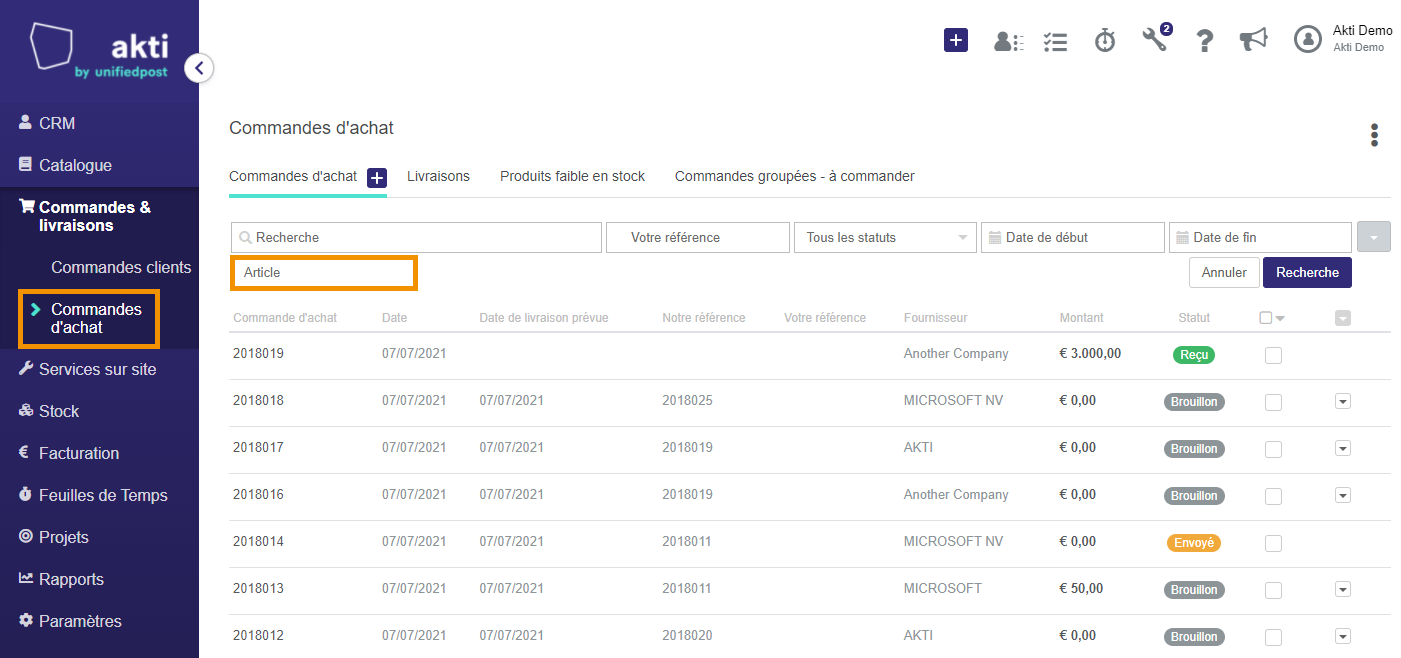Expand the extra filters dropdown button
The width and height of the screenshot is (1401, 658).
coord(1373,238)
